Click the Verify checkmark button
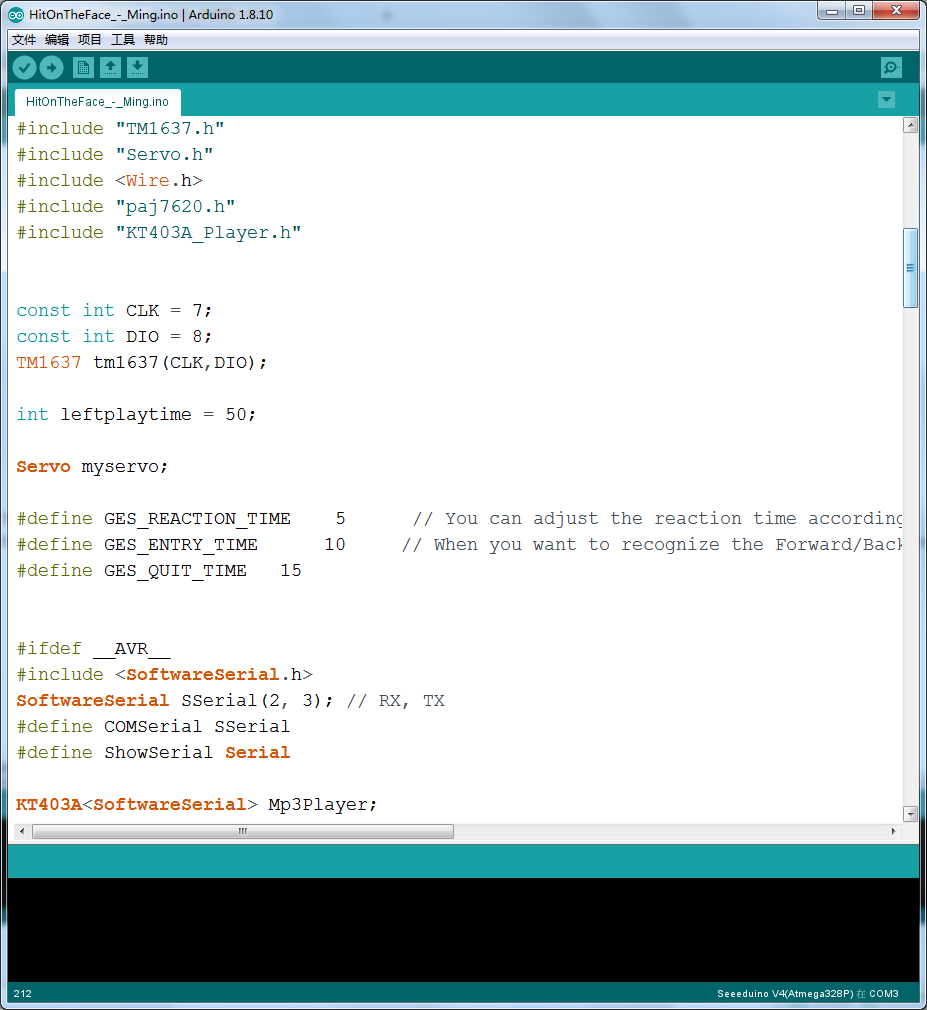This screenshot has height=1010, width=927. tap(24, 68)
